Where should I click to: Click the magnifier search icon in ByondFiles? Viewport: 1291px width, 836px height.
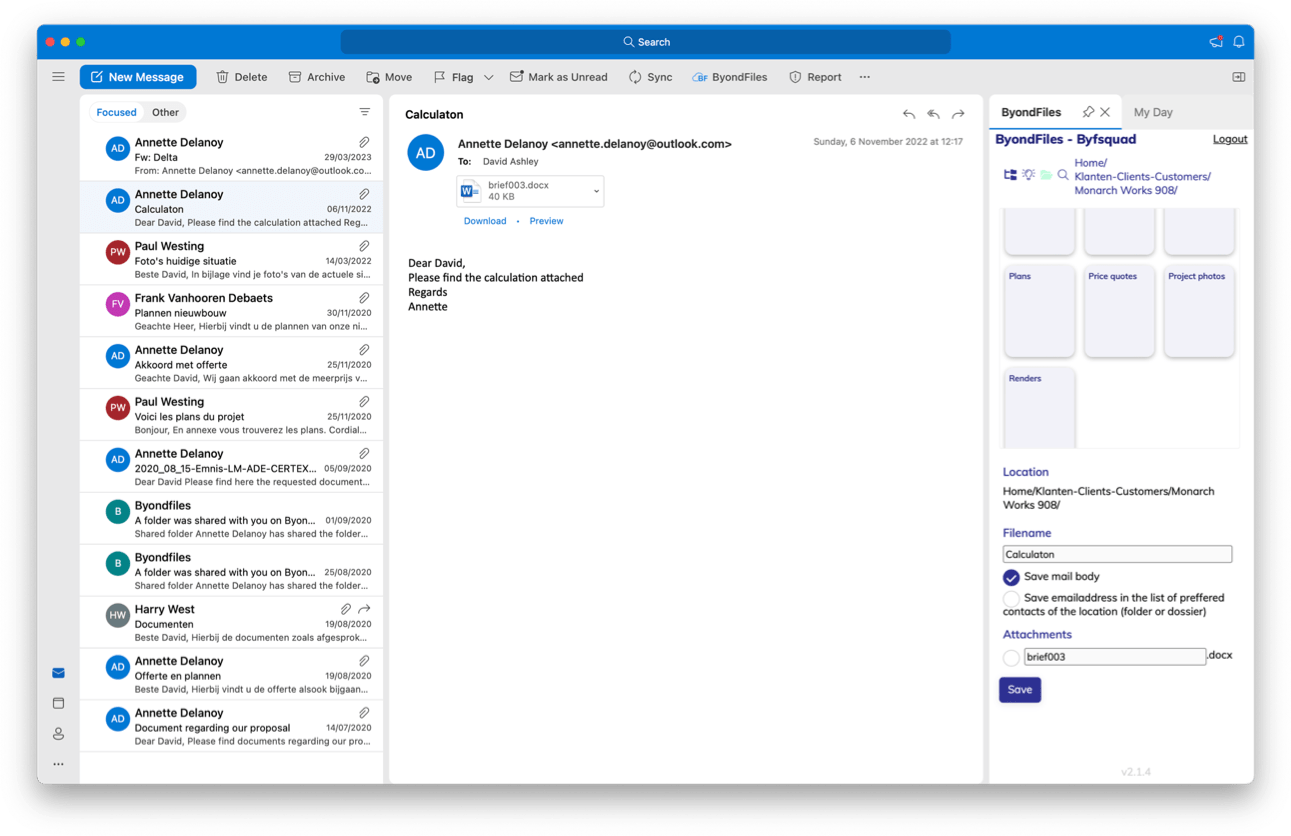1063,175
